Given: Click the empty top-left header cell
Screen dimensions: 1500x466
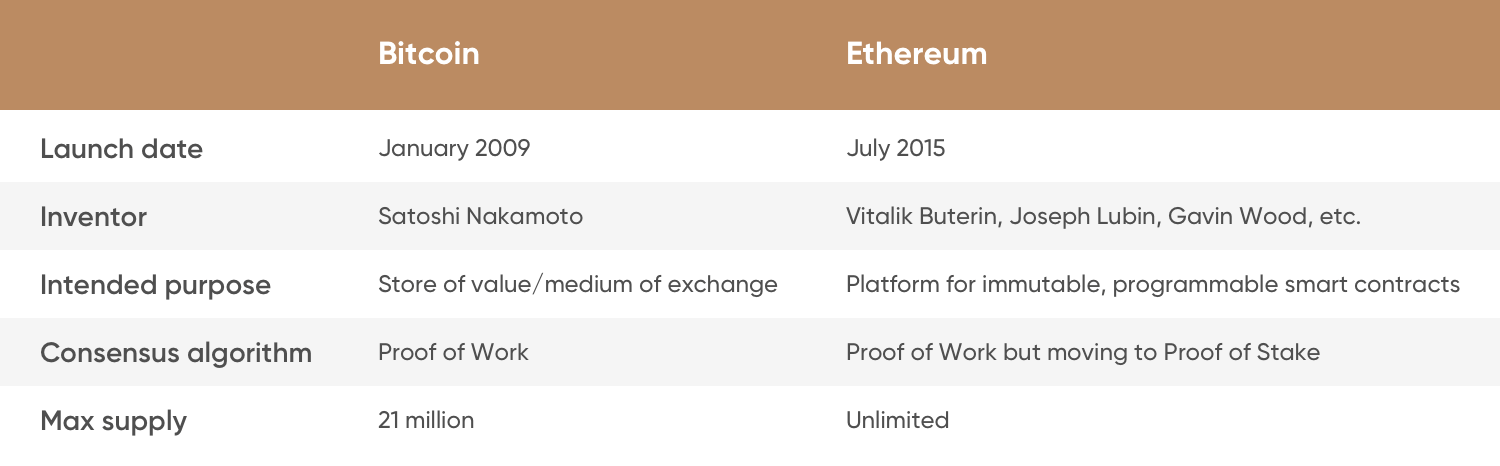Looking at the screenshot, I should click(170, 54).
